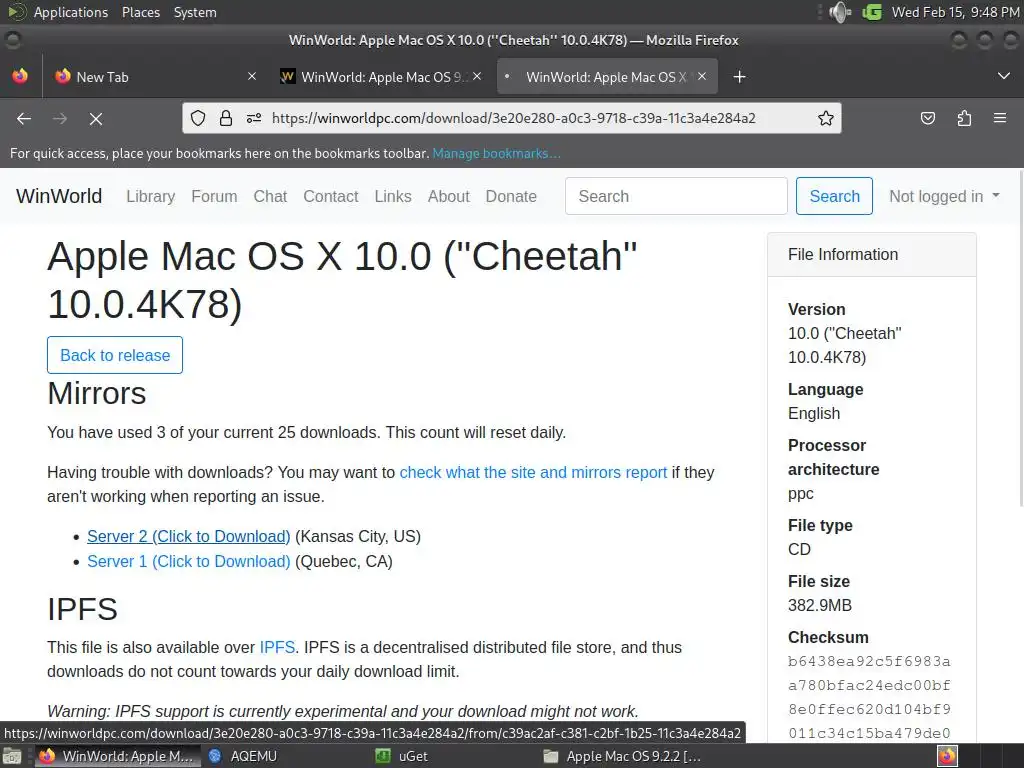
Task: Open the Links nav item
Action: pyautogui.click(x=393, y=196)
